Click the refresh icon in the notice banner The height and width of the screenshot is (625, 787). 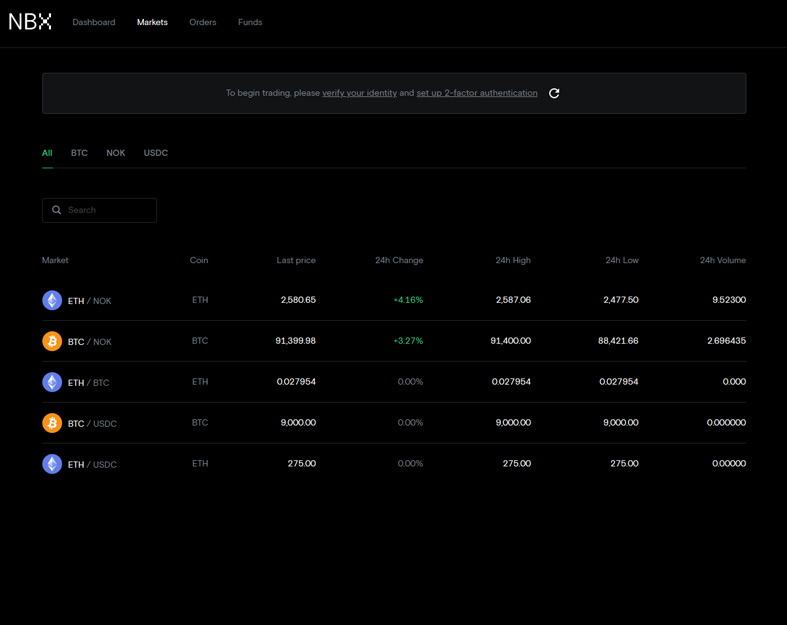pyautogui.click(x=554, y=93)
